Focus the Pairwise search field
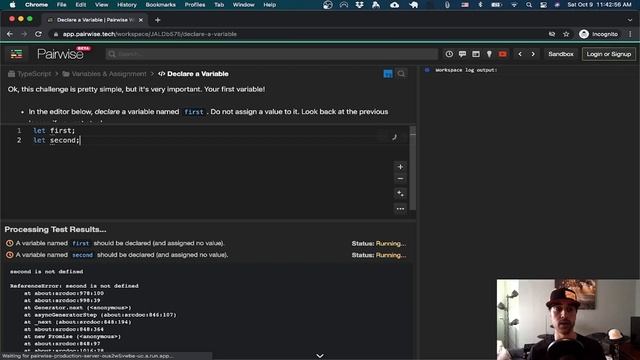This screenshot has height=360, width=640. [x=271, y=54]
